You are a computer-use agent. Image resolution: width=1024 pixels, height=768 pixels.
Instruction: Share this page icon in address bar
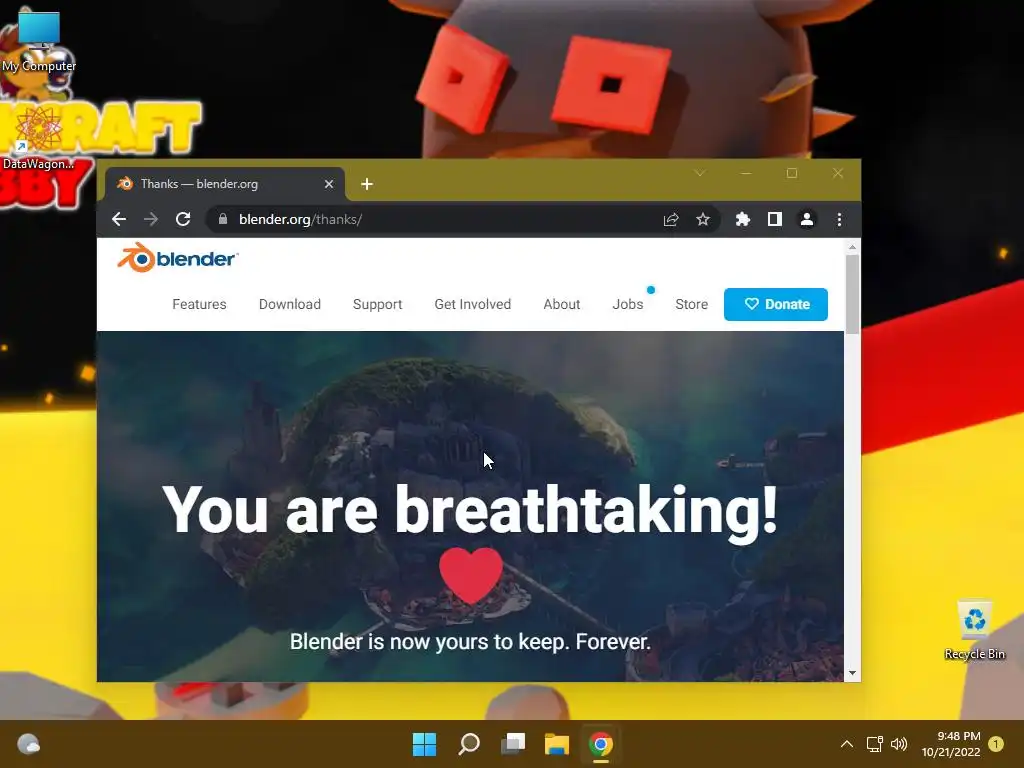671,219
